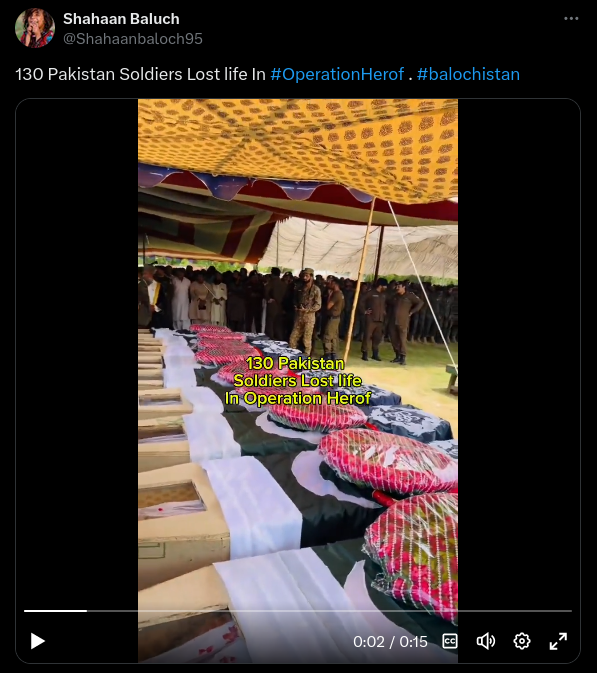Image resolution: width=597 pixels, height=673 pixels.
Task: Play the video
Action: point(38,641)
